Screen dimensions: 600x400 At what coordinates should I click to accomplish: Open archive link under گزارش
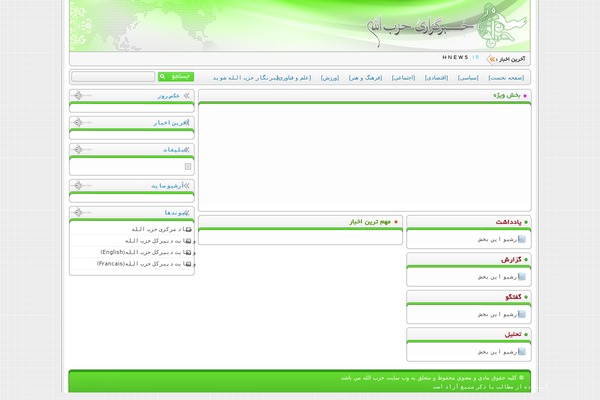point(497,277)
